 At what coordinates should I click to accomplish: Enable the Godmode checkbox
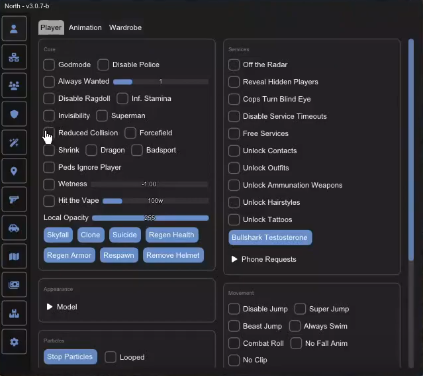[x=49, y=65]
